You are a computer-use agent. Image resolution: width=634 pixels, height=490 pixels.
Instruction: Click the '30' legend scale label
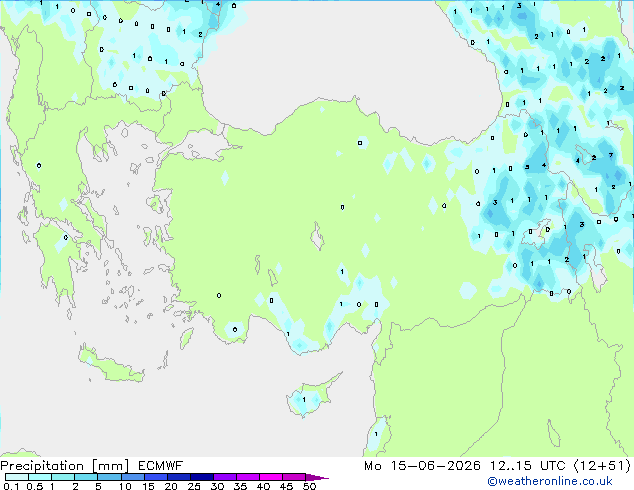click(x=217, y=486)
